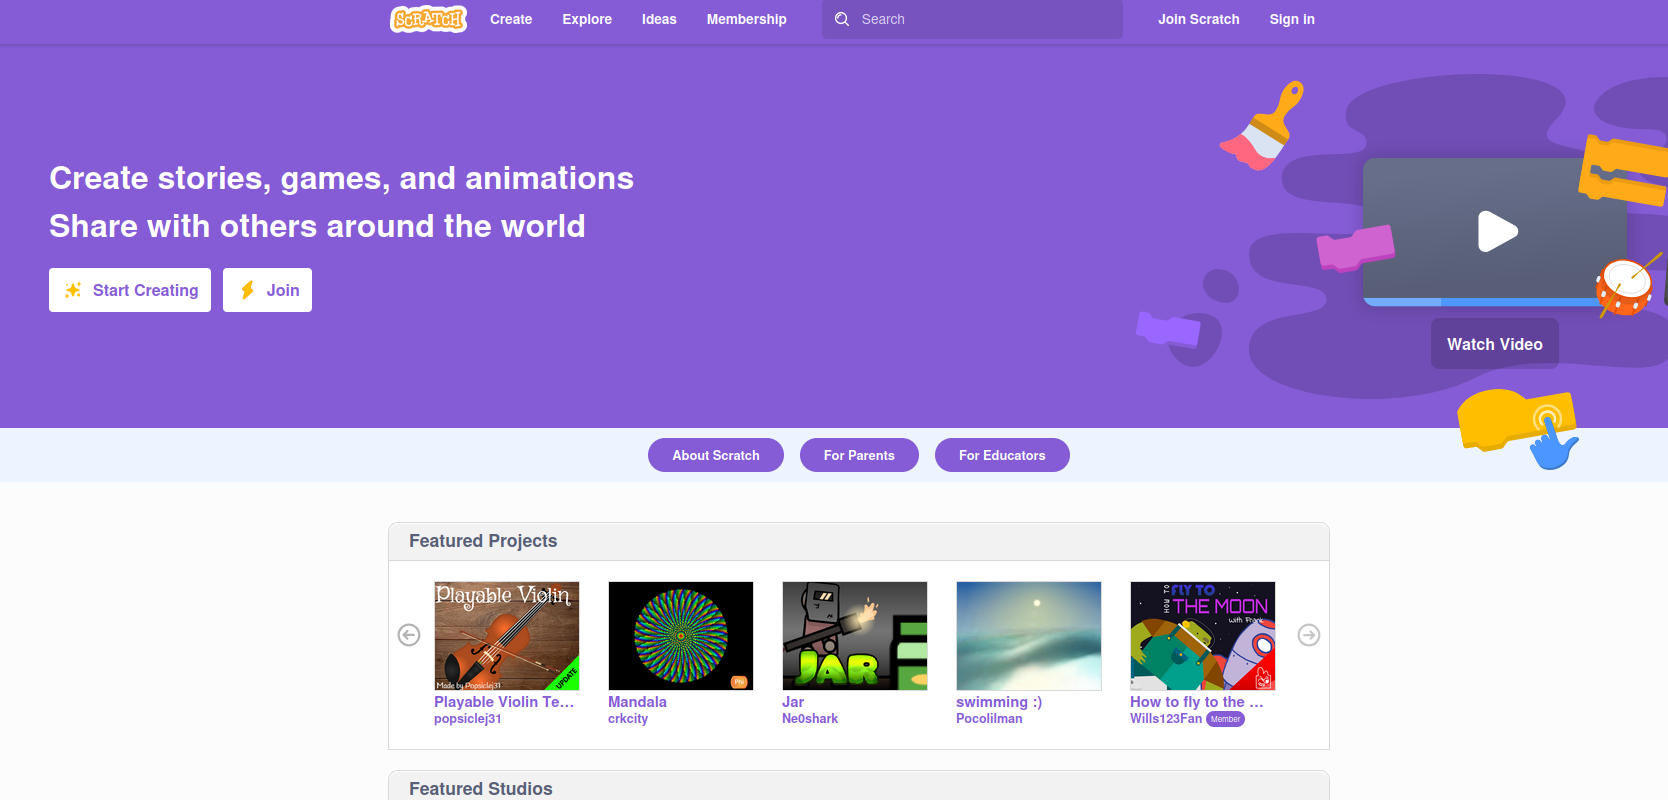The height and width of the screenshot is (800, 1668).
Task: Click the lightning bolt icon on Join
Action: (247, 290)
